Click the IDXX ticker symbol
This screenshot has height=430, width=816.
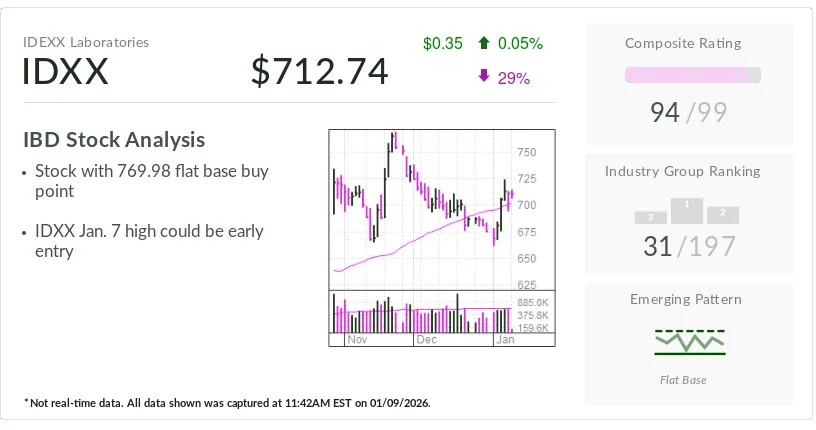[65, 72]
